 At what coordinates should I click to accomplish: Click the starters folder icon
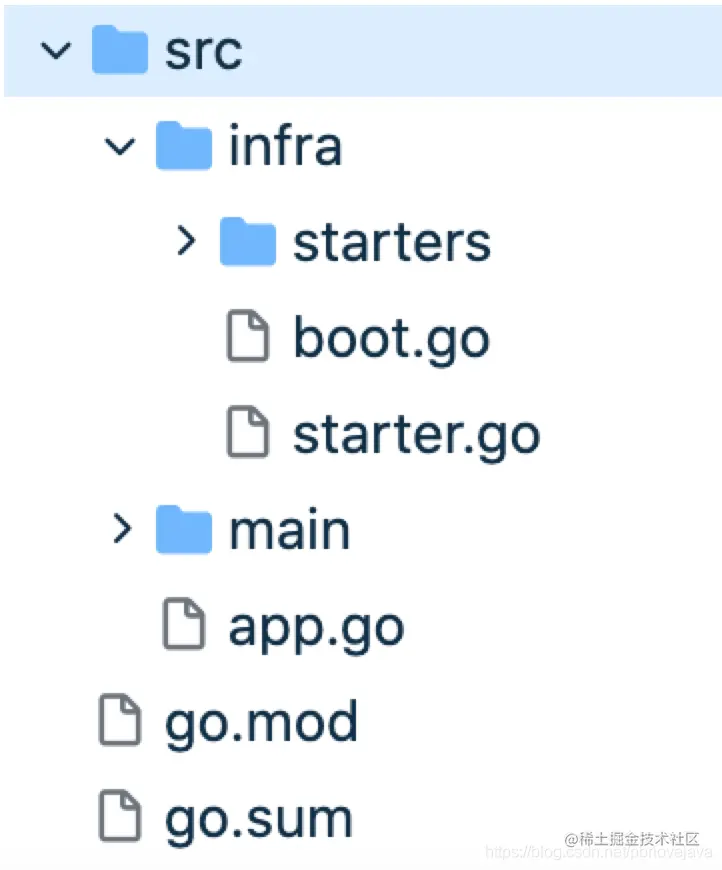(x=248, y=241)
